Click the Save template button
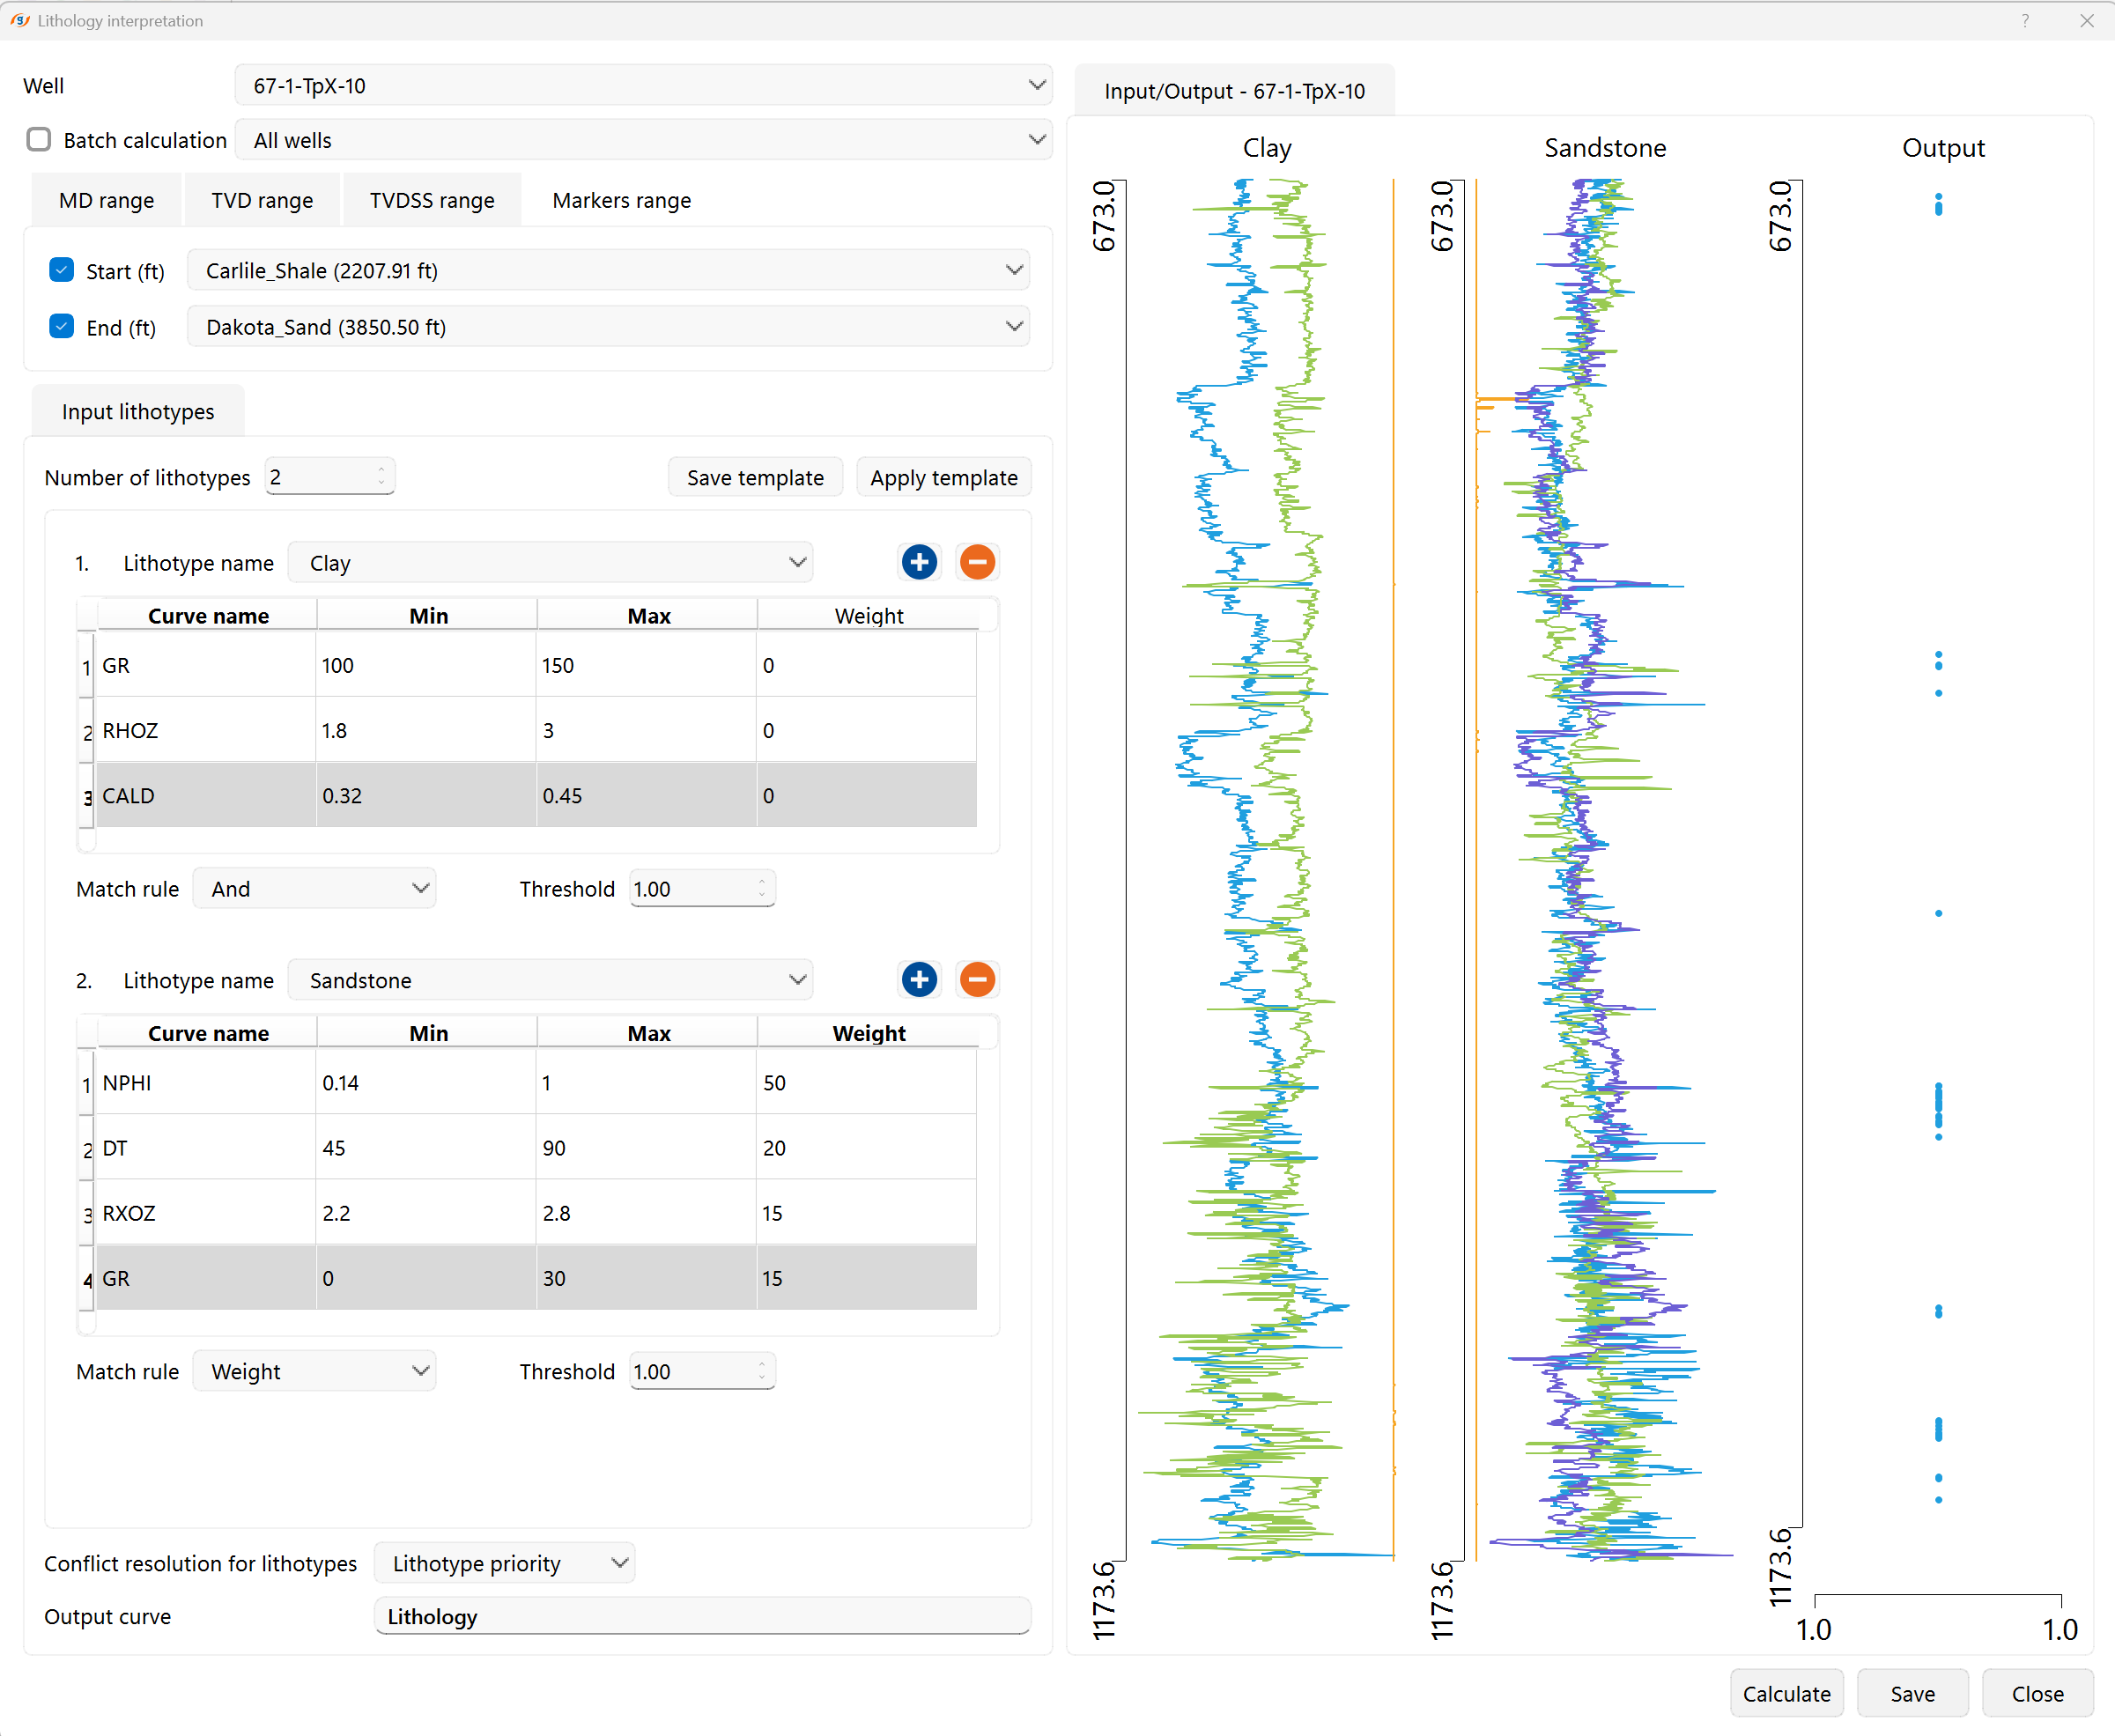The image size is (2115, 1736). pos(755,477)
